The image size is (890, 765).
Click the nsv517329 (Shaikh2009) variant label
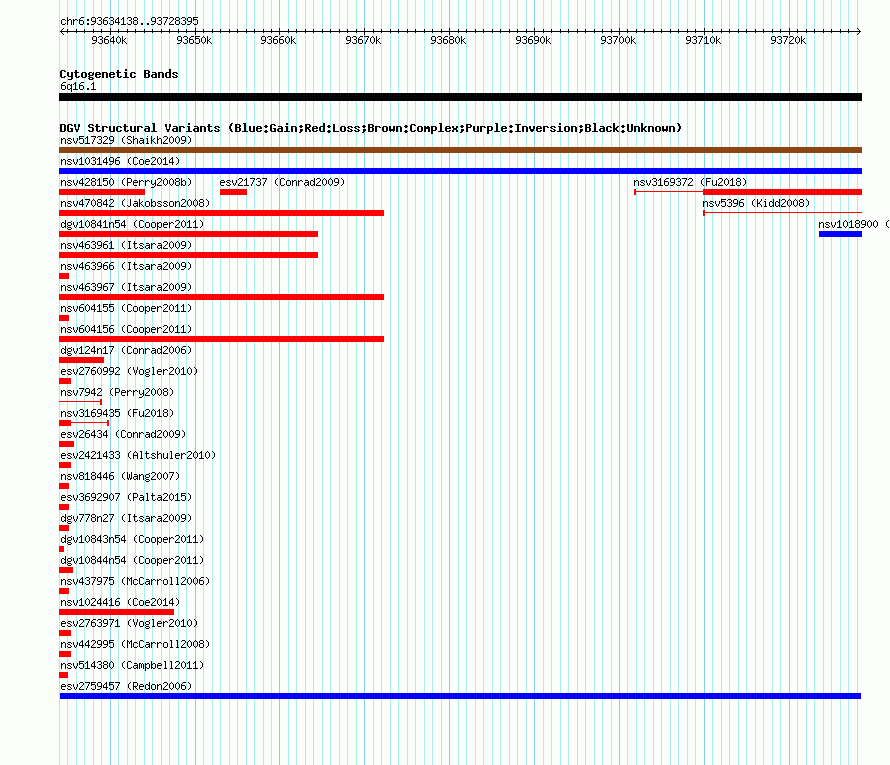click(126, 140)
